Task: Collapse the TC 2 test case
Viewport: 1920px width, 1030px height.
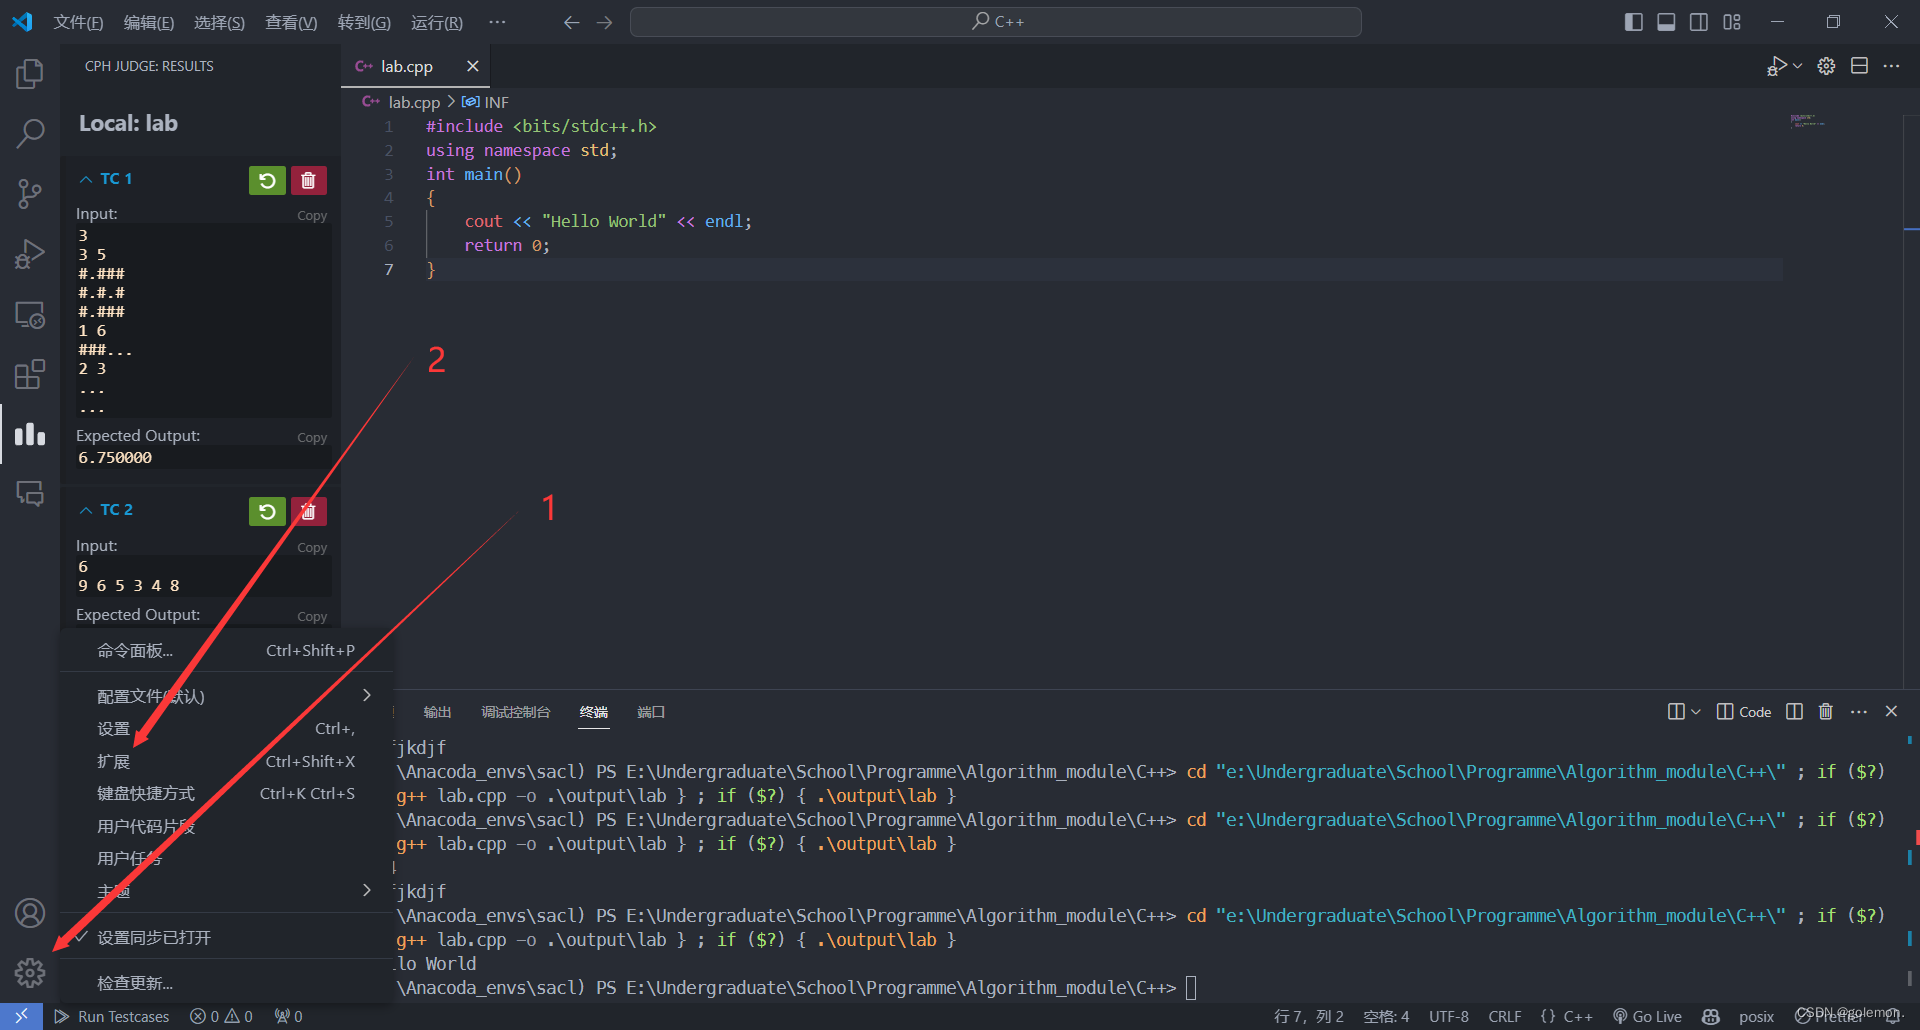Action: tap(86, 510)
